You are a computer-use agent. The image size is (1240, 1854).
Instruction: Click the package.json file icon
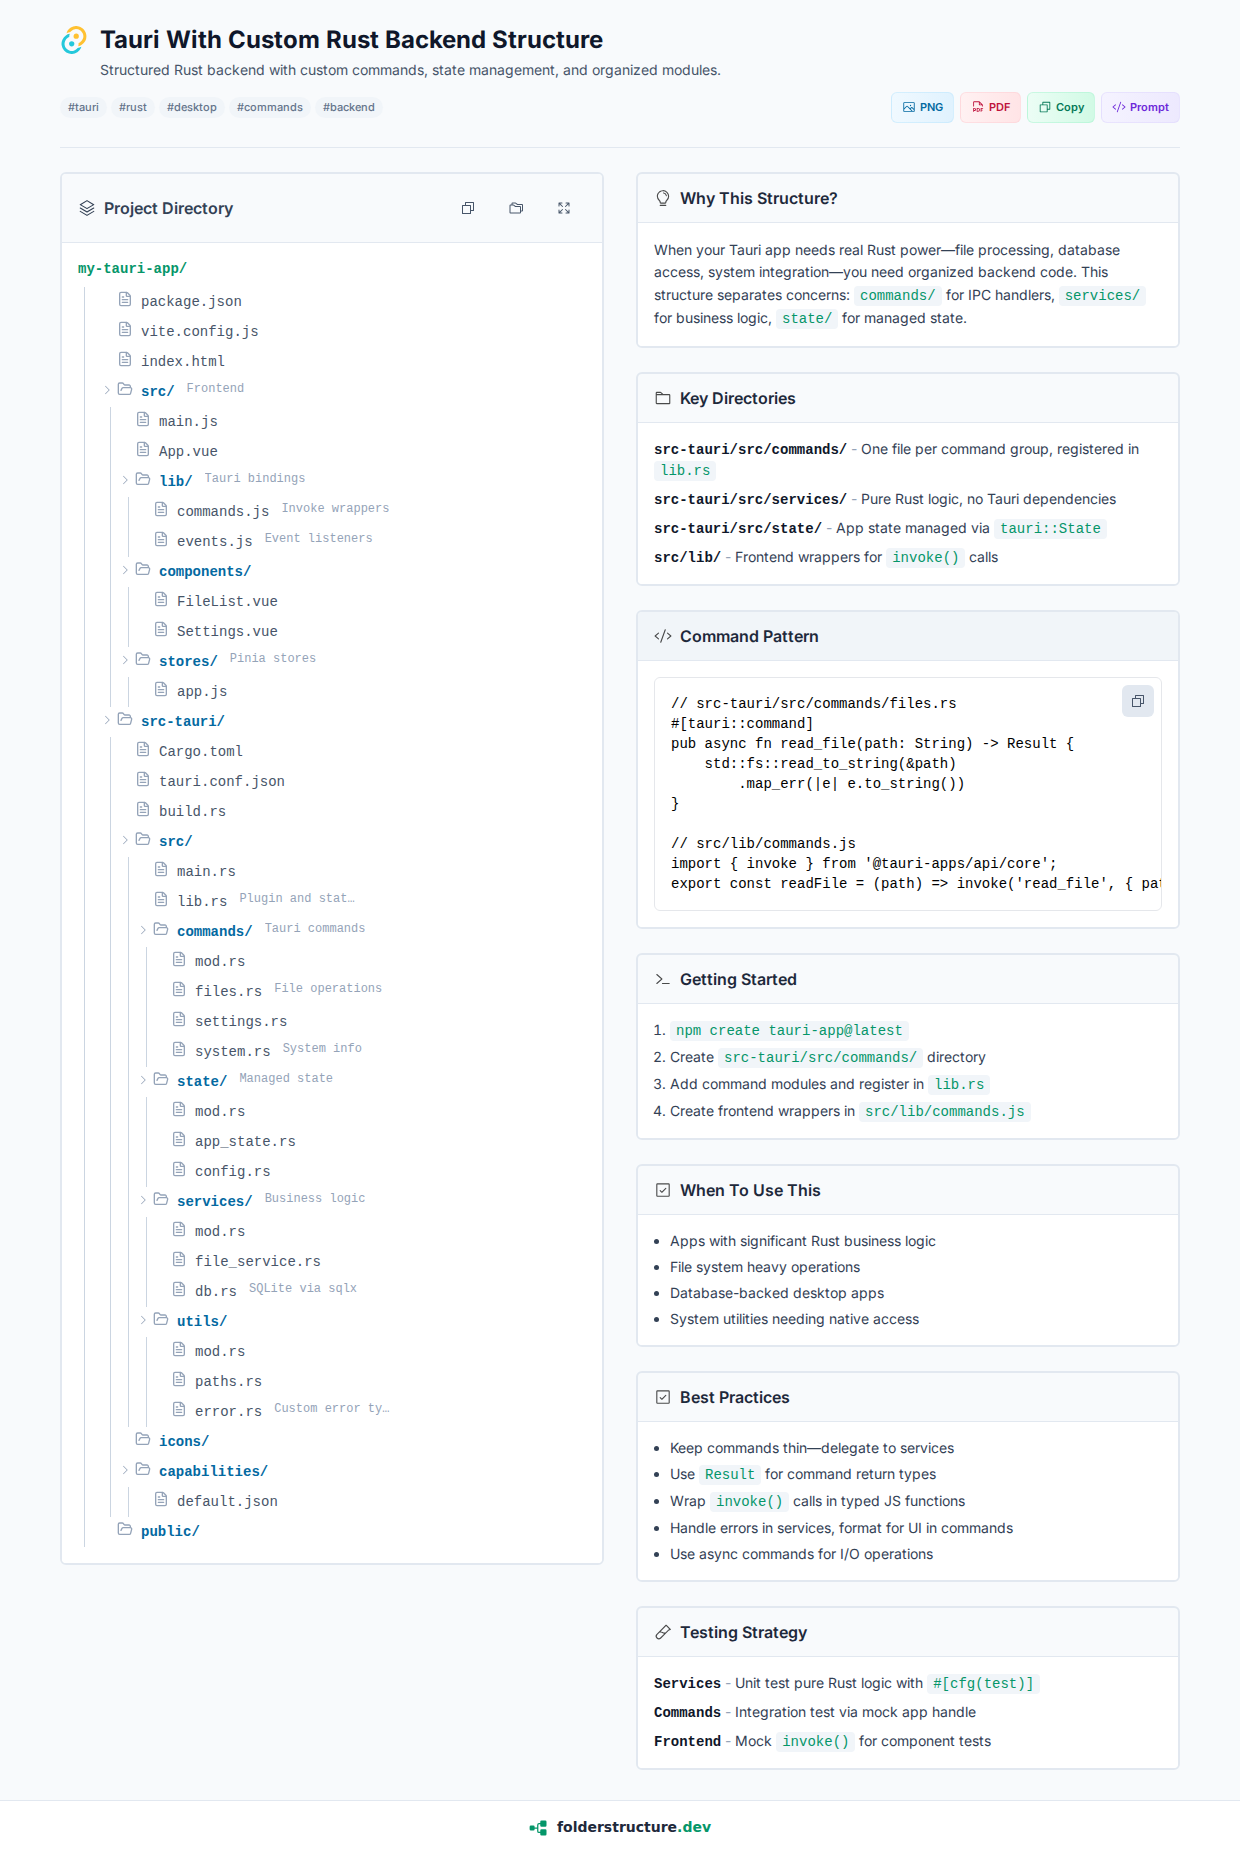coord(125,300)
